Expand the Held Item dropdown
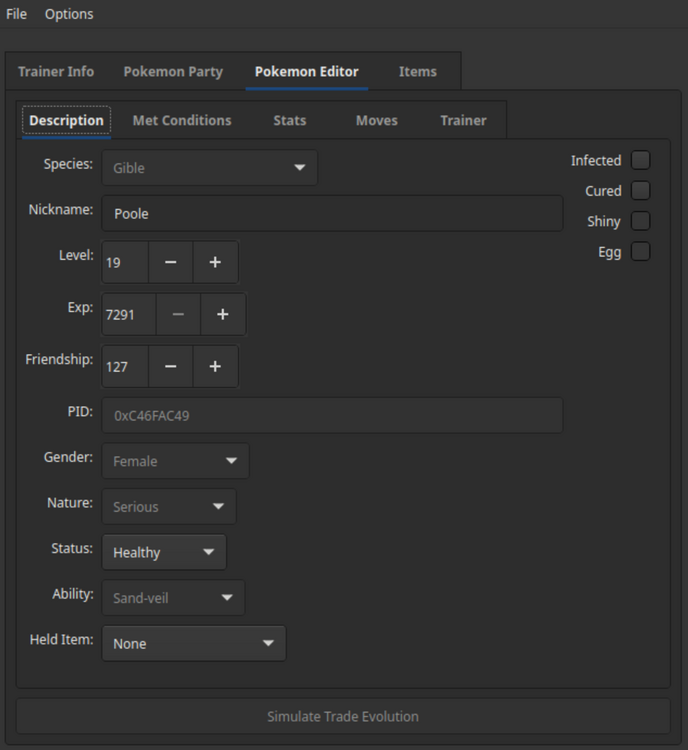This screenshot has width=688, height=750. tap(194, 644)
